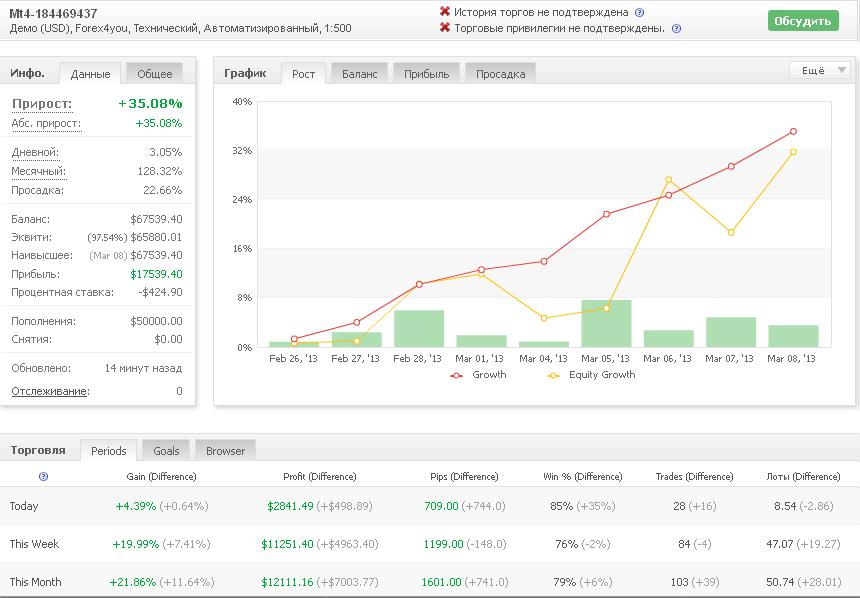Screen dimensions: 860x598
Task: Switch to the 'Данные' info tab
Action: [x=90, y=74]
